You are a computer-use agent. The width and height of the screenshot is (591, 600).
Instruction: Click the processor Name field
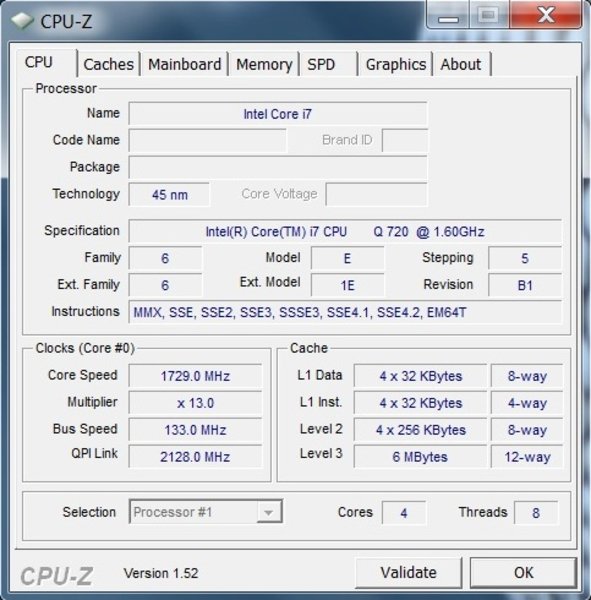pyautogui.click(x=278, y=114)
